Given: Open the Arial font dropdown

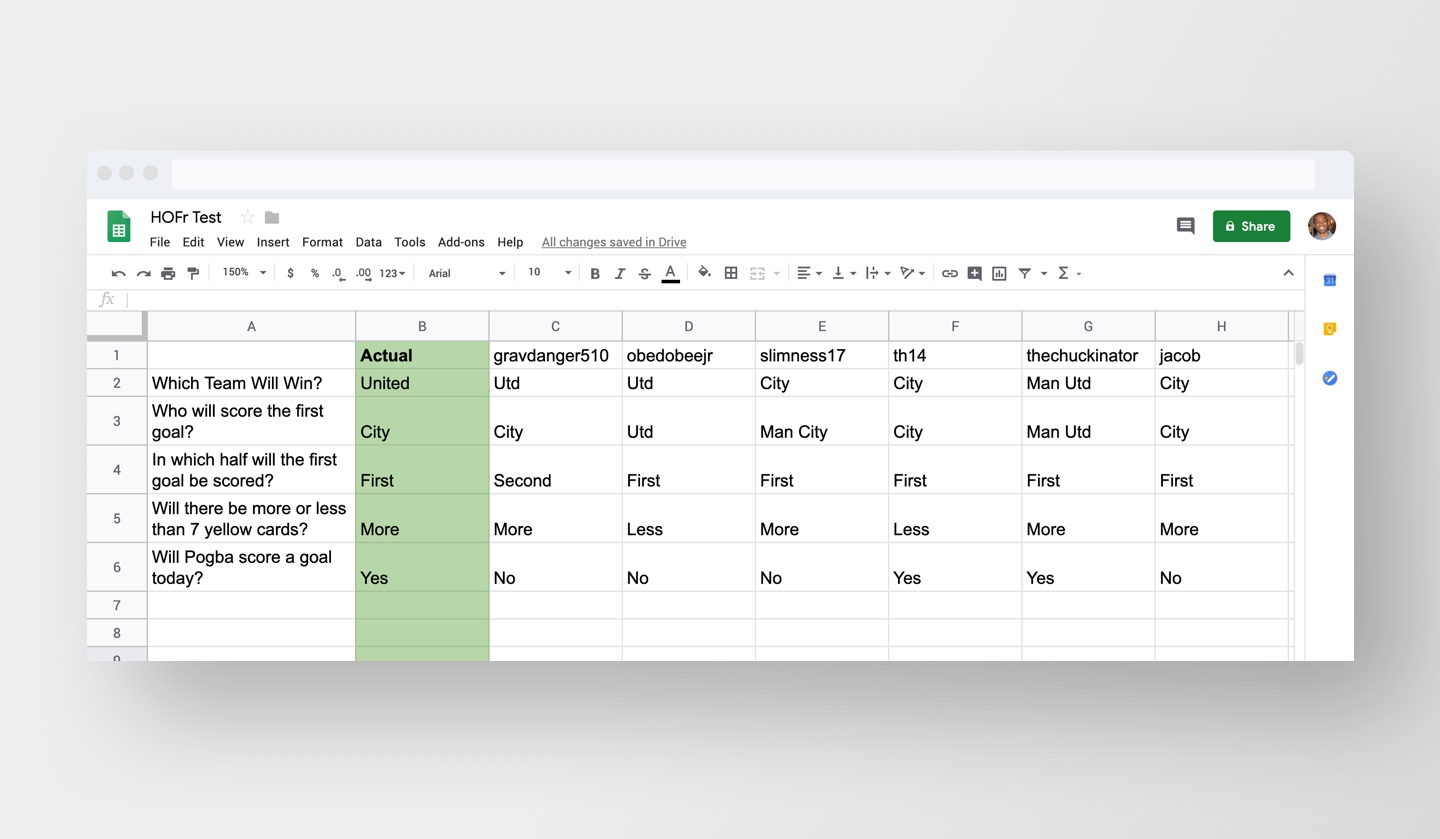Looking at the screenshot, I should (x=466, y=273).
